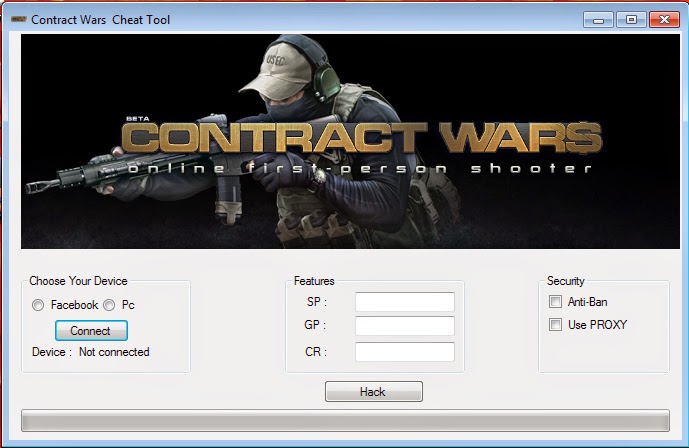Click the 'Device :' label
Image resolution: width=689 pixels, height=448 pixels.
pyautogui.click(x=52, y=352)
